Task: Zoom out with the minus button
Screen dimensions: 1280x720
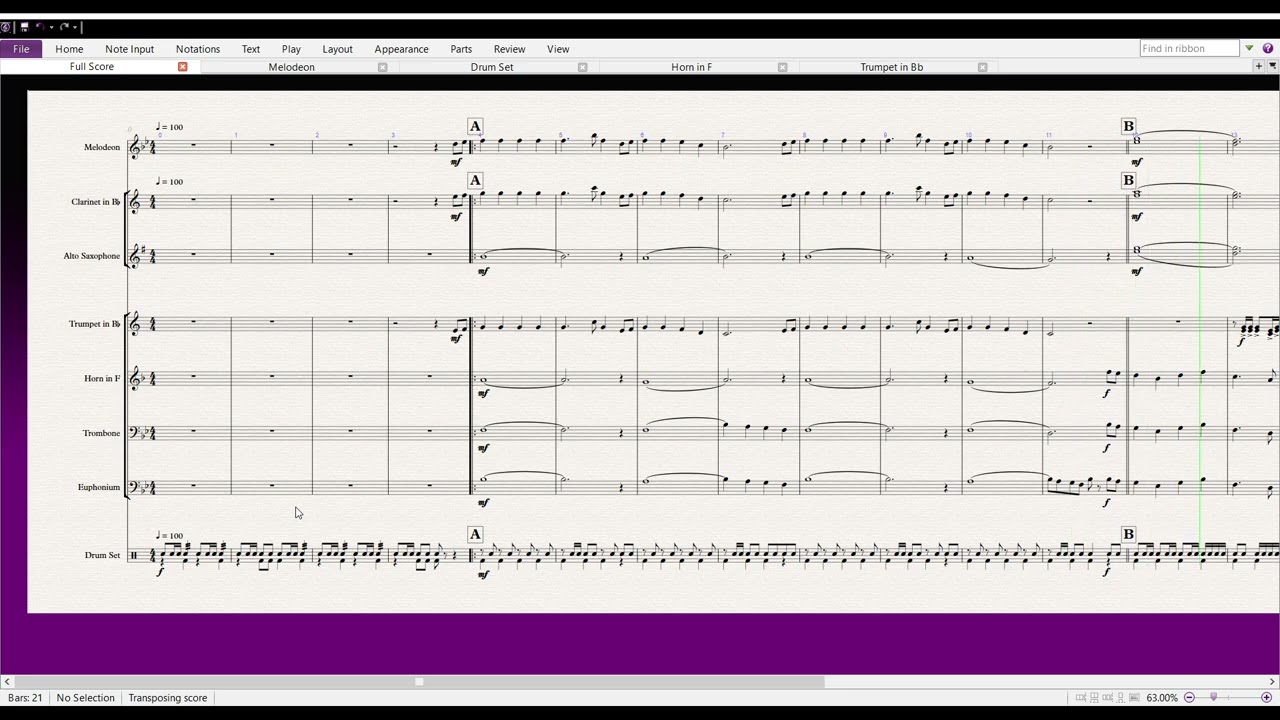Action: click(x=1189, y=697)
